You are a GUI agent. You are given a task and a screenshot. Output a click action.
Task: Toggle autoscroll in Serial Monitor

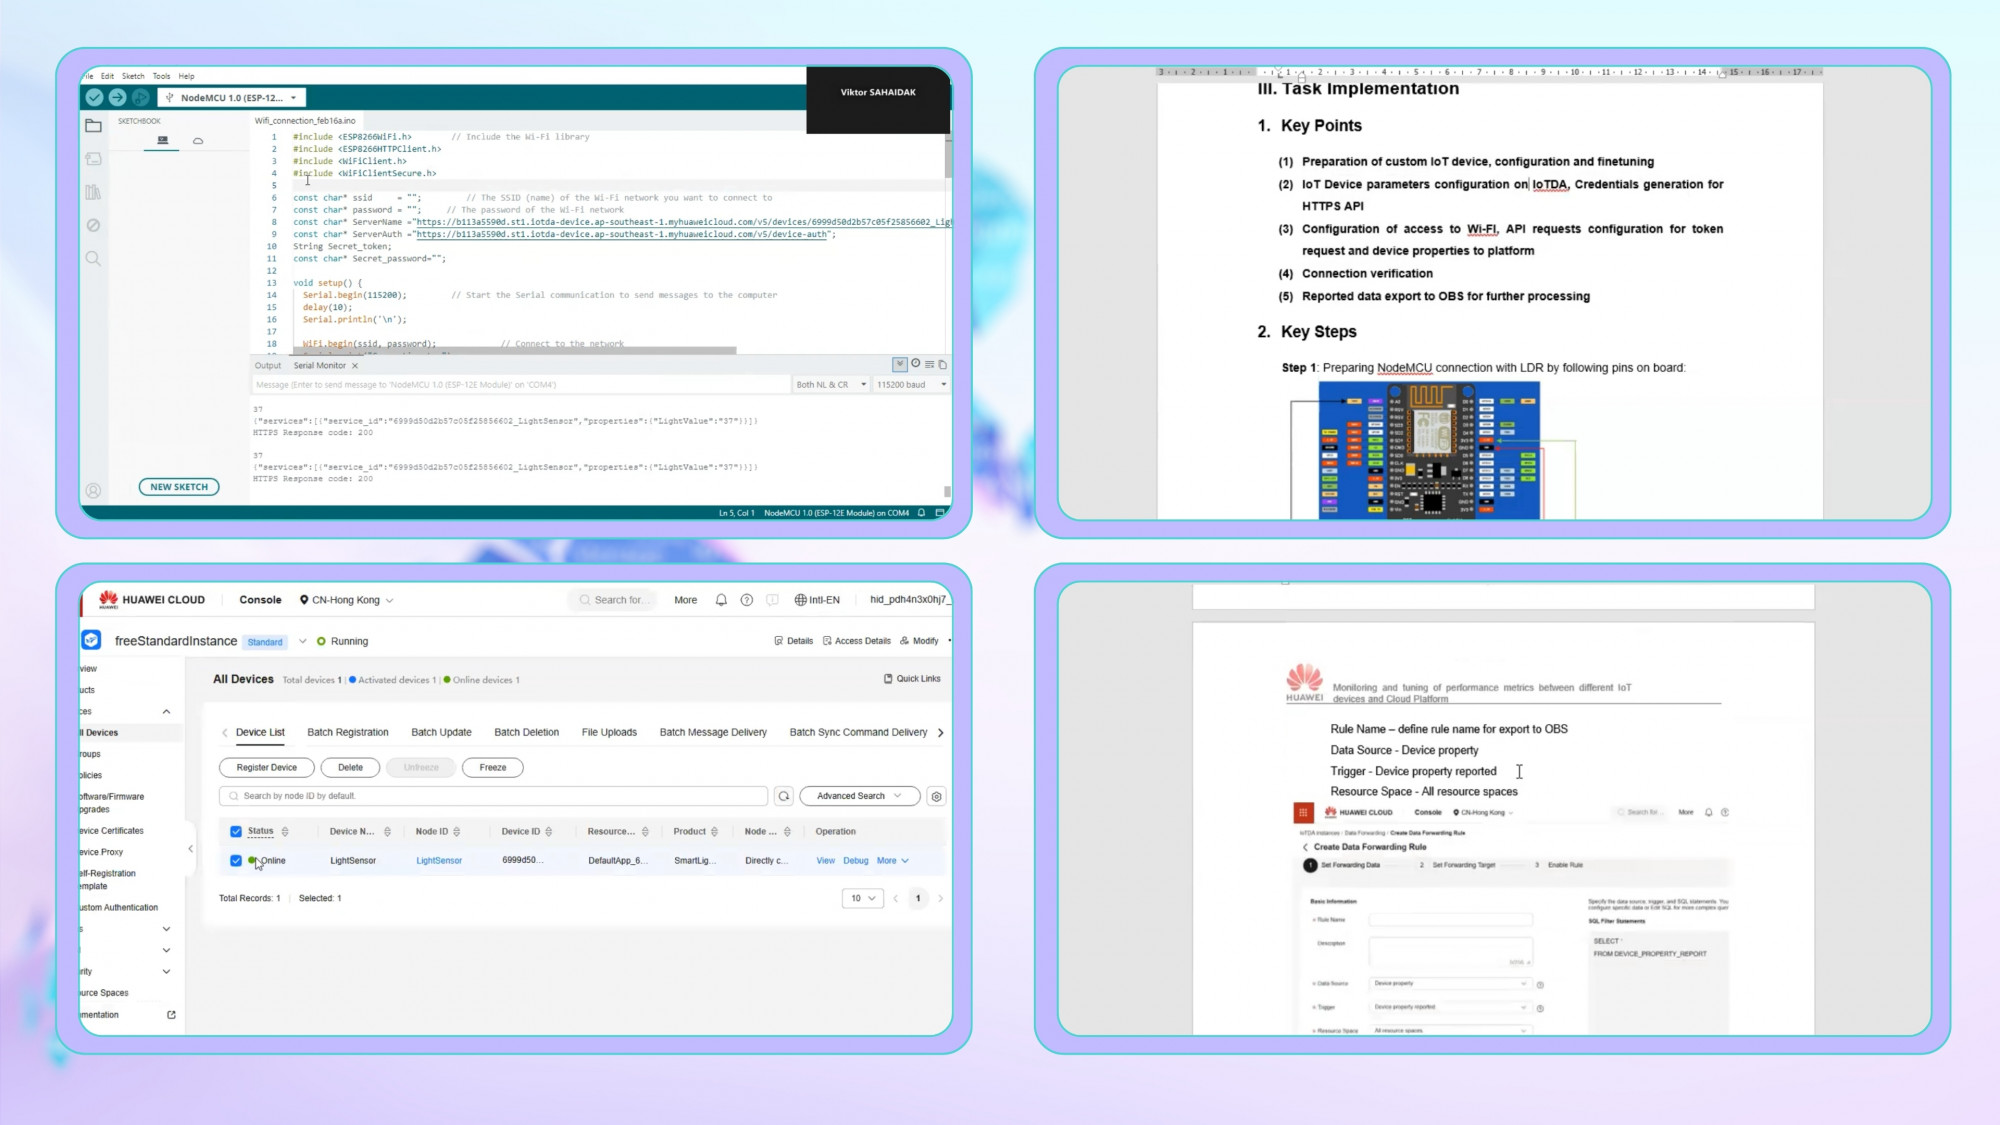point(900,364)
